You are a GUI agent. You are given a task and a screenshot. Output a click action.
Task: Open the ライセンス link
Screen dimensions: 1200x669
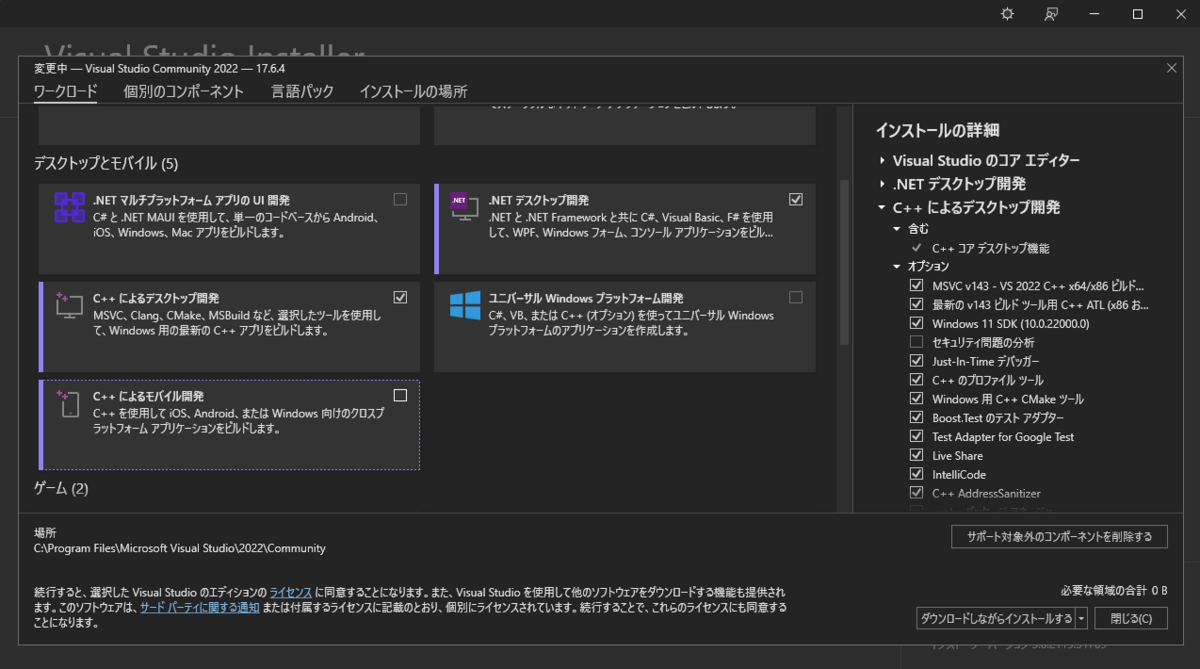291,592
